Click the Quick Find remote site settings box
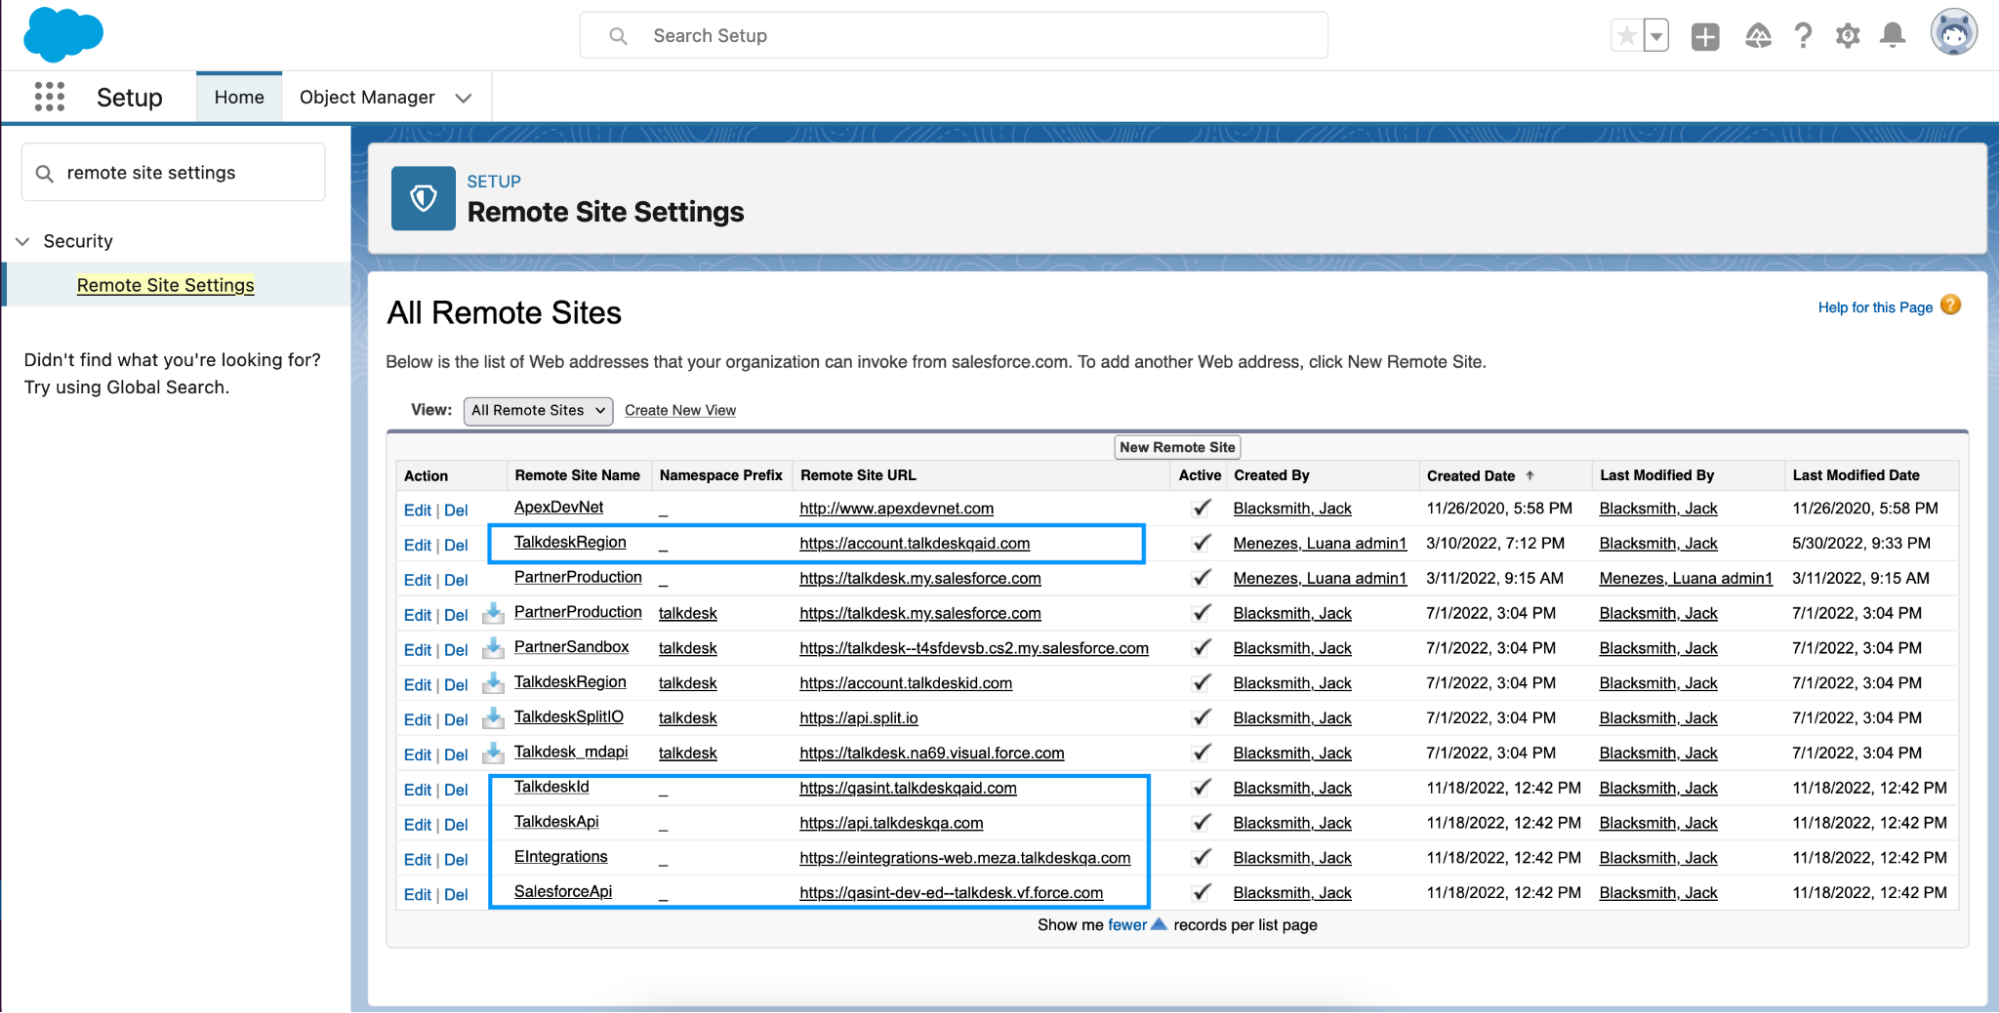This screenshot has height=1013, width=1999. tap(173, 173)
